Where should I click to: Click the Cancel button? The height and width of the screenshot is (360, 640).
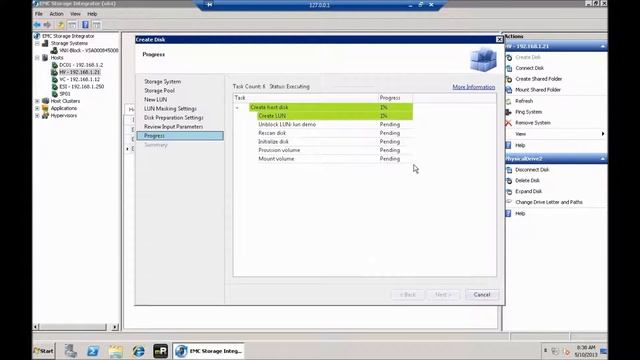pyautogui.click(x=482, y=295)
